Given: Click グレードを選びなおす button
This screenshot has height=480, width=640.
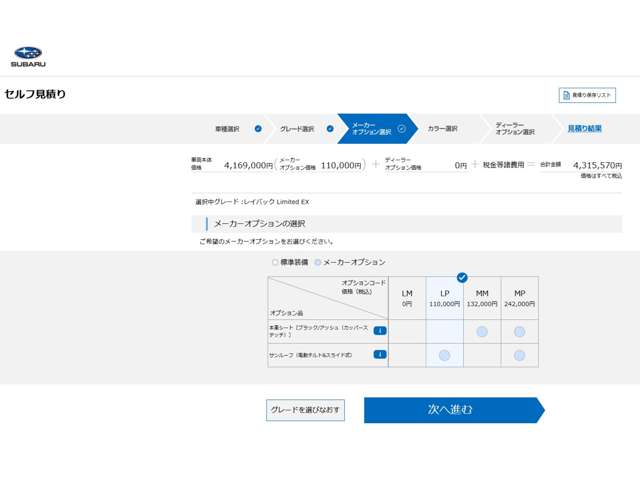Looking at the screenshot, I should [305, 410].
